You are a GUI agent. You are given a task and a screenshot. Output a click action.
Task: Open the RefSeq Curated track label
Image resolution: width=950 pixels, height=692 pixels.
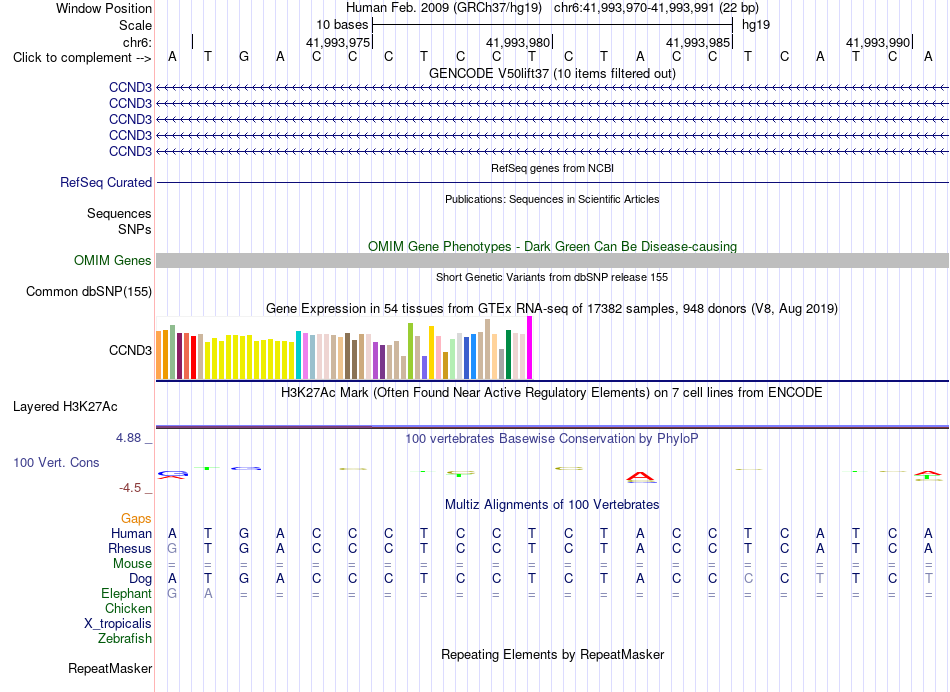(x=106, y=182)
